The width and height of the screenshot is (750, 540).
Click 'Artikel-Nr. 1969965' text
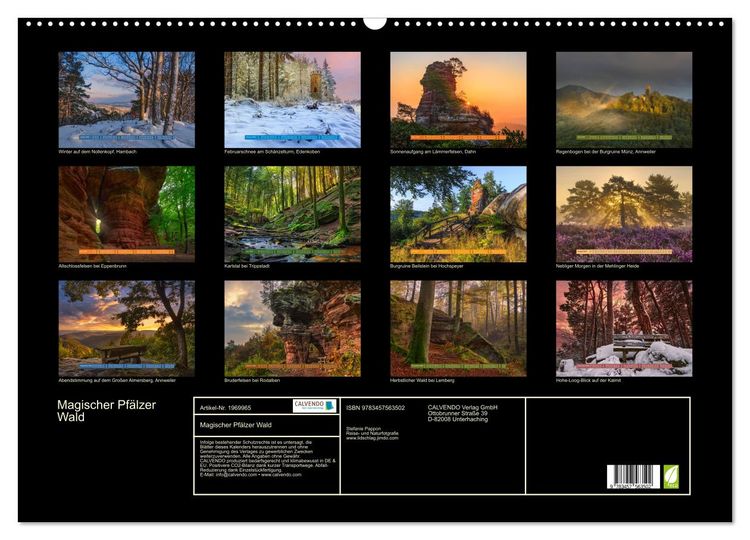tap(225, 408)
